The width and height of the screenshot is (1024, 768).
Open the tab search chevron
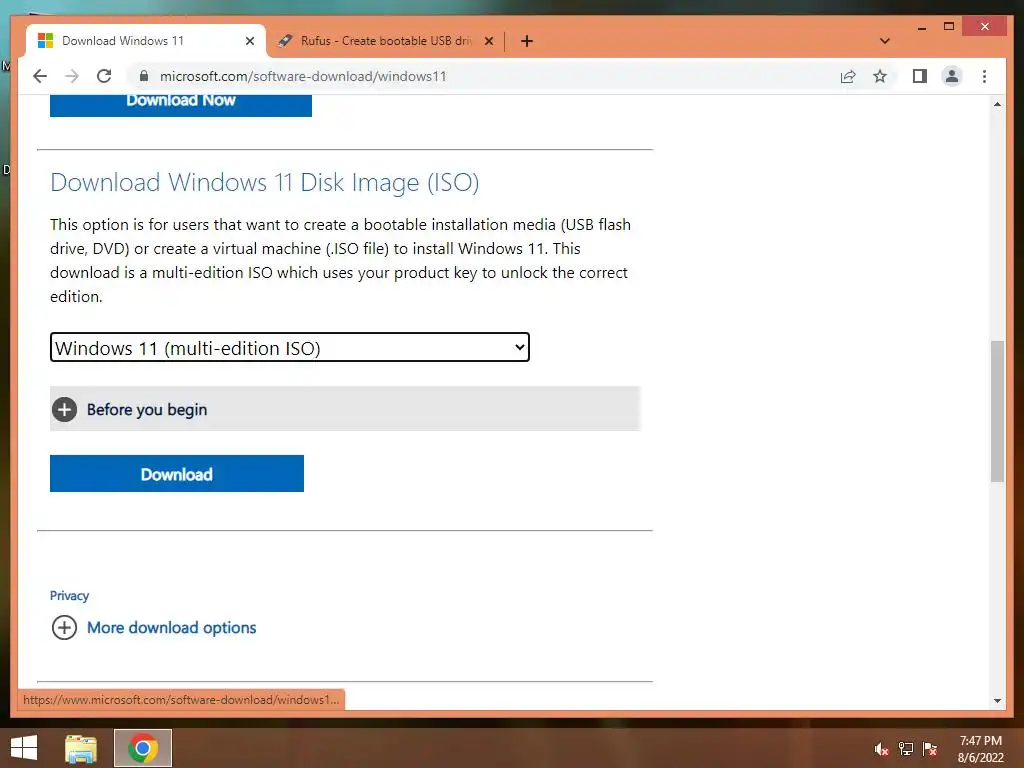(884, 41)
